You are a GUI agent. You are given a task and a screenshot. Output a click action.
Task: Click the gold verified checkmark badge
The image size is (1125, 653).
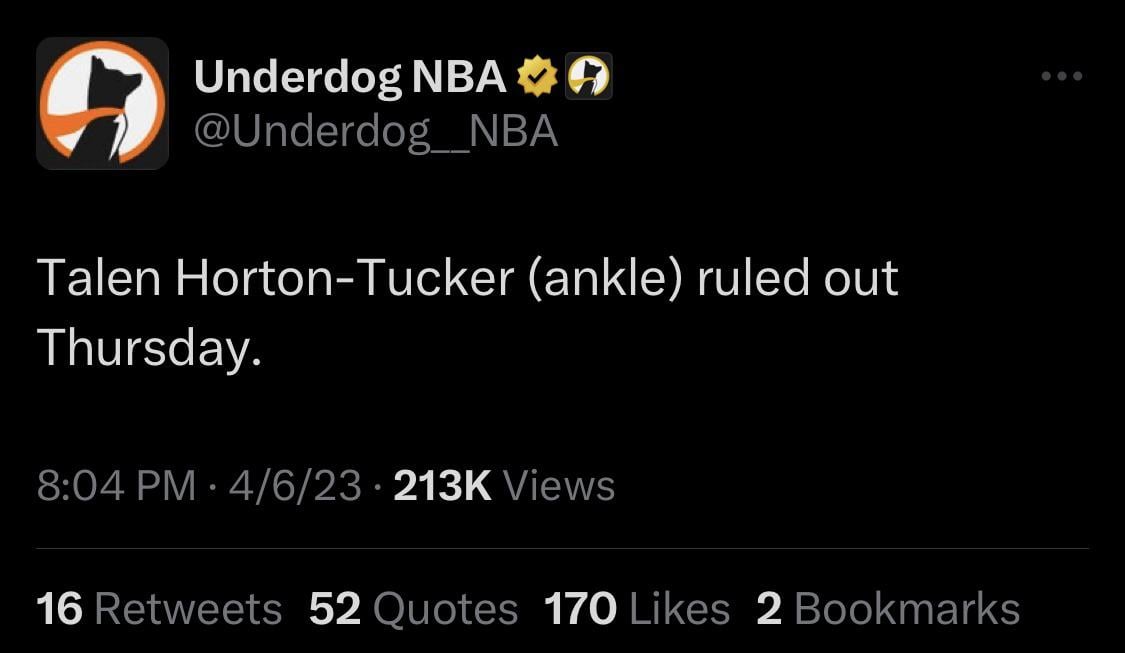(538, 77)
